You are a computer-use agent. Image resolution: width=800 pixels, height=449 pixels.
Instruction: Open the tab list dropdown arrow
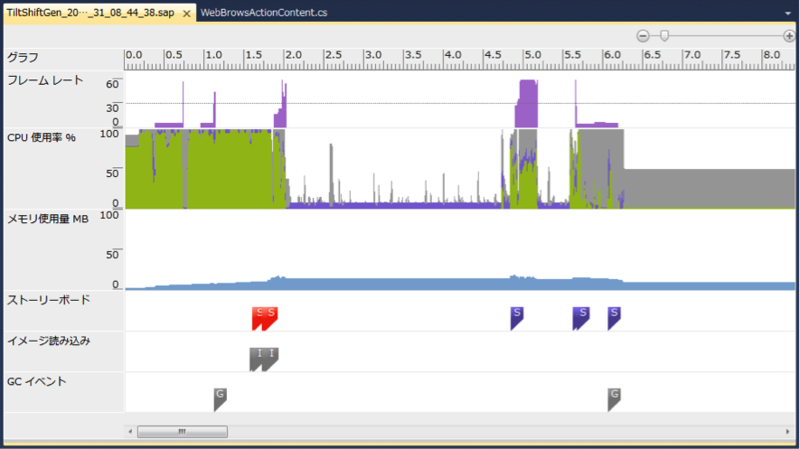click(x=788, y=13)
